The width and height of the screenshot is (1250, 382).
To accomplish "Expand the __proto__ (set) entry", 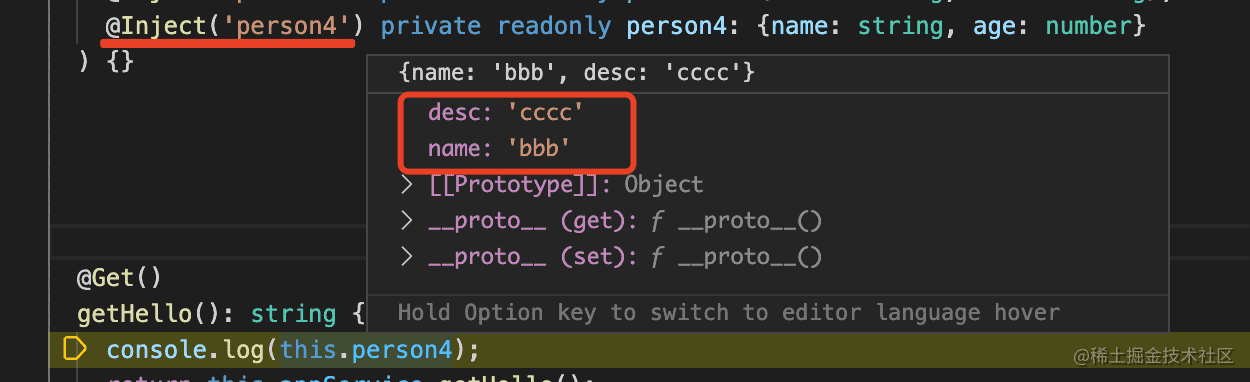I will (406, 257).
